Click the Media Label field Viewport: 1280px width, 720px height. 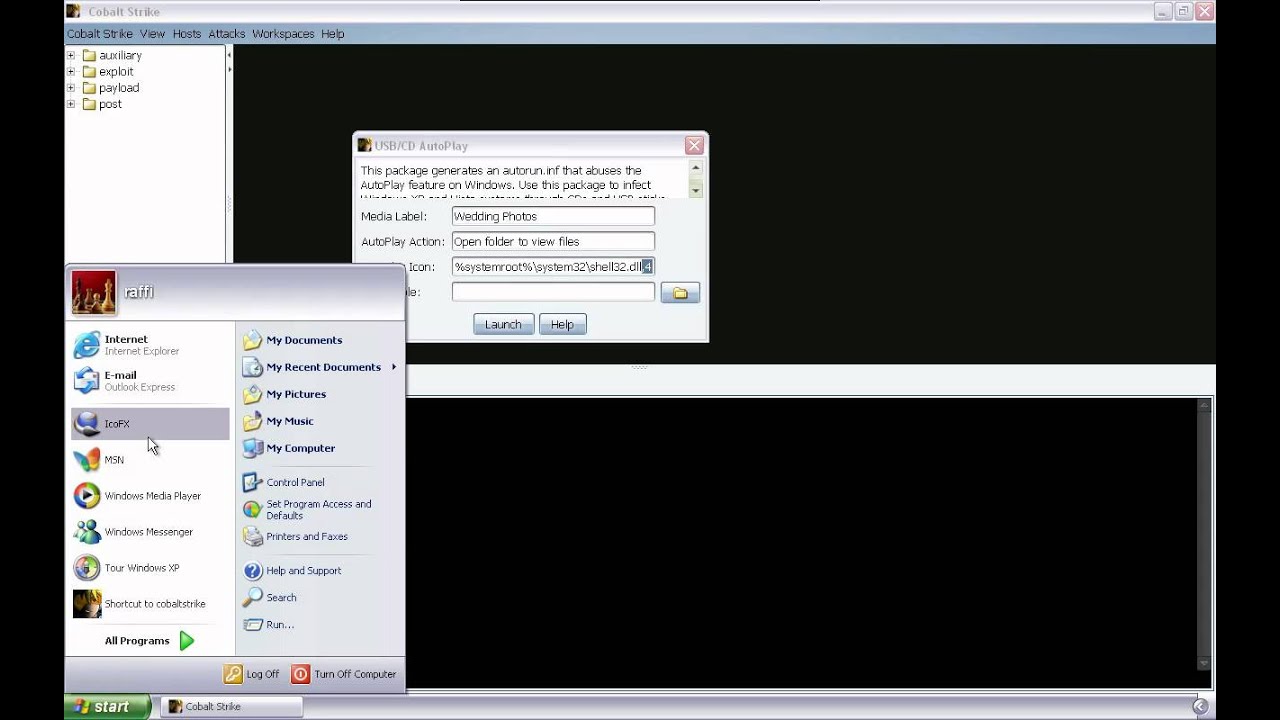pyautogui.click(x=553, y=216)
